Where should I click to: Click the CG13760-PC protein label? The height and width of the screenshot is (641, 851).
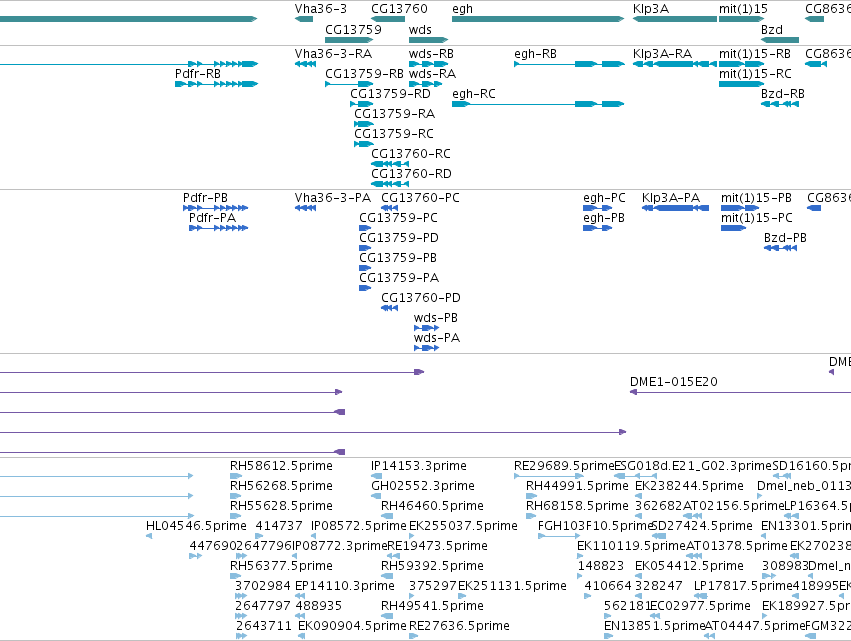(420, 198)
